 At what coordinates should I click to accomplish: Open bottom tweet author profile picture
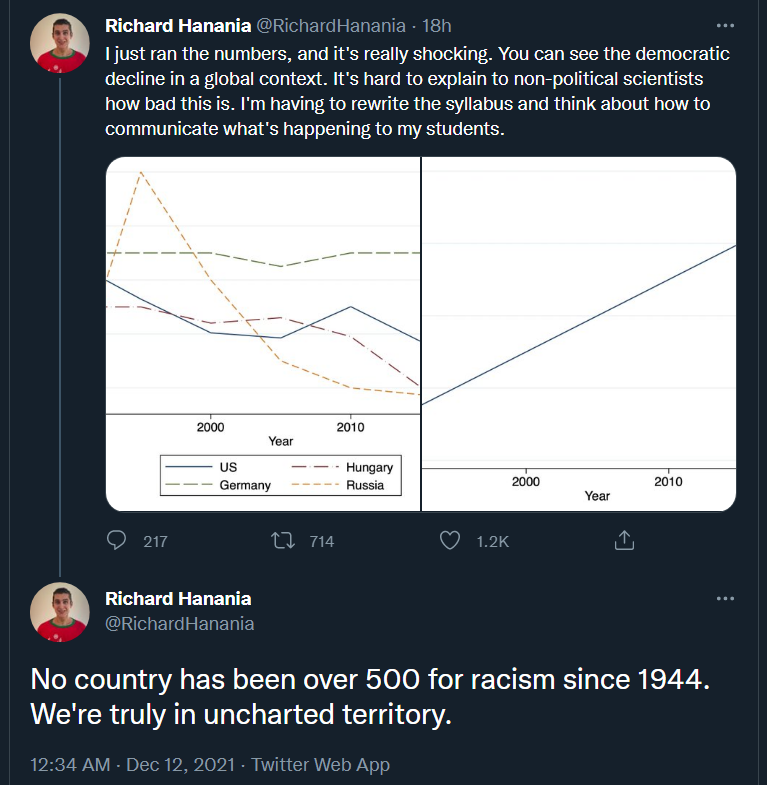[x=60, y=612]
